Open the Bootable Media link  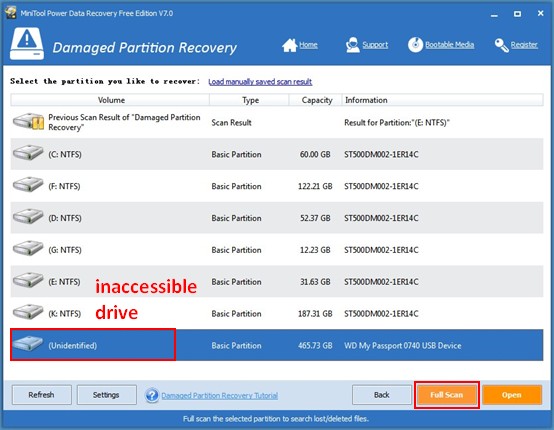449,45
